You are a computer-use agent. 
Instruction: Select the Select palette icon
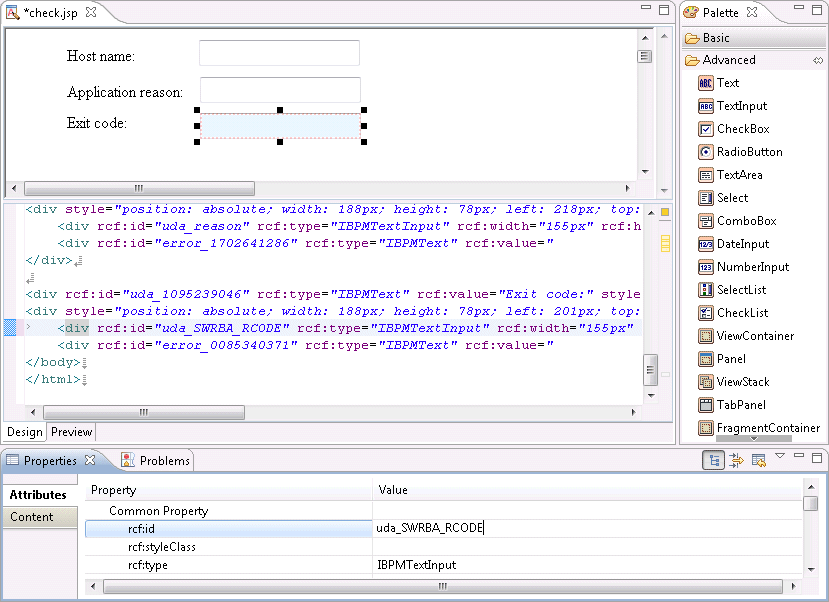click(x=705, y=198)
